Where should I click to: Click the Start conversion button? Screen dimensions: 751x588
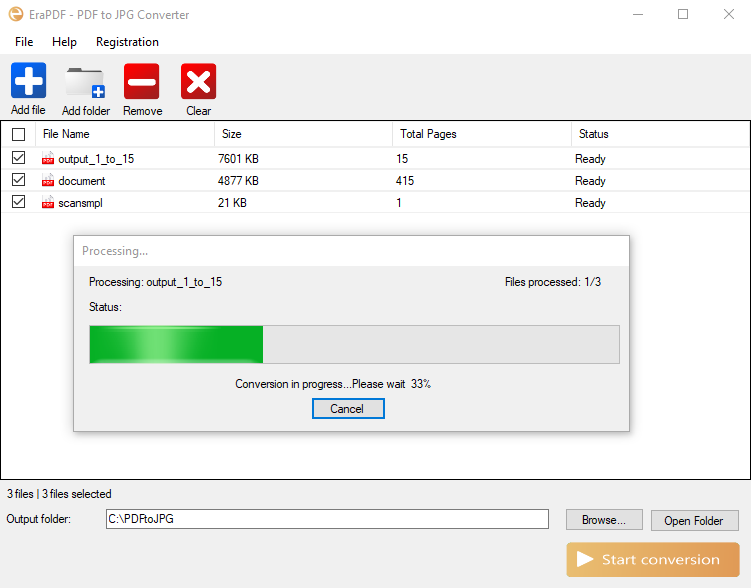click(x=653, y=559)
